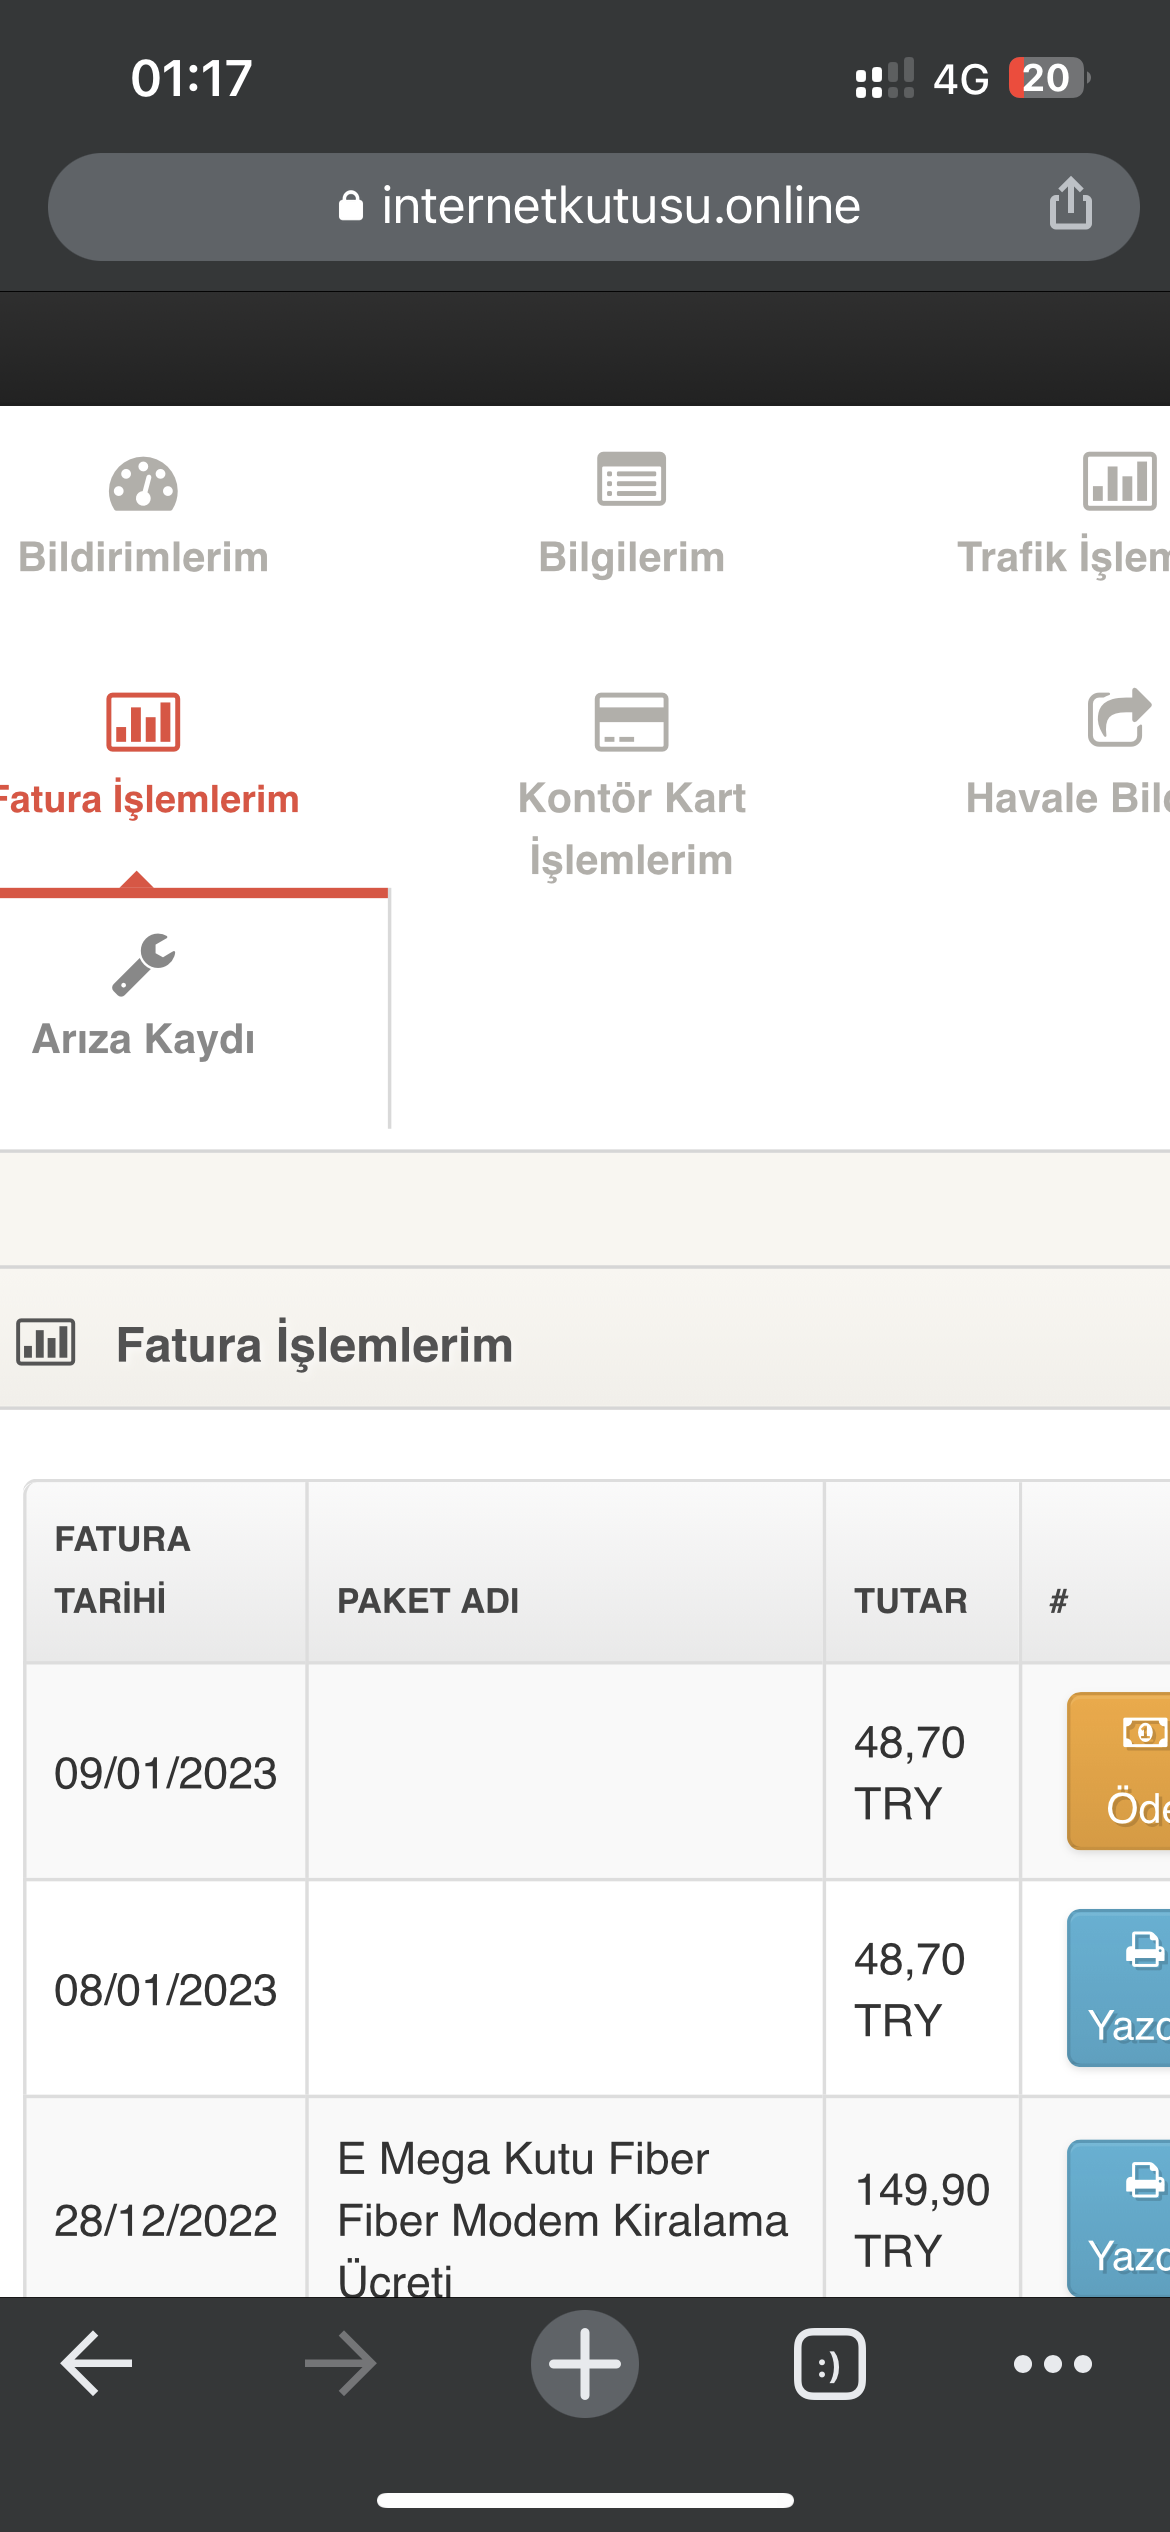Open Kontör Kart İşlemlerim card icon

pos(631,721)
